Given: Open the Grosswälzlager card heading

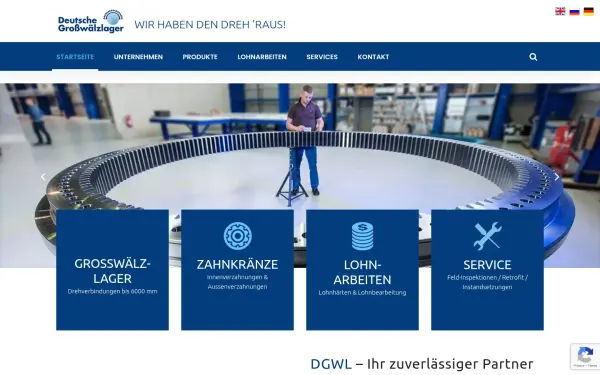Looking at the screenshot, I should coord(112,271).
